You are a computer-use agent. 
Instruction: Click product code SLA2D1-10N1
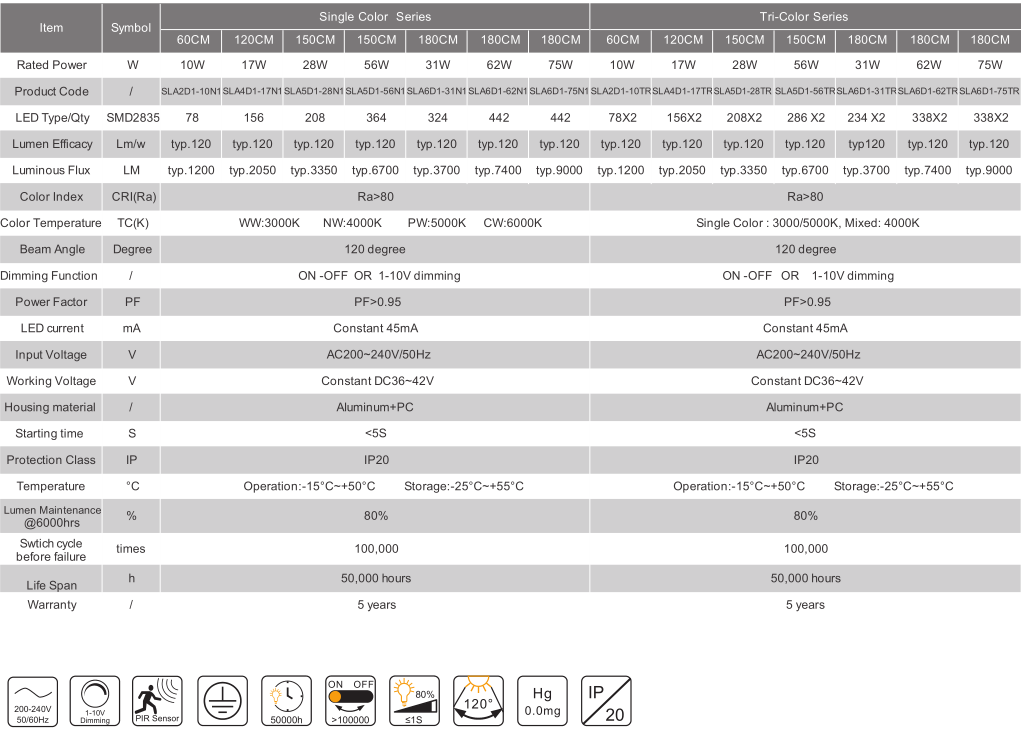coord(191,91)
